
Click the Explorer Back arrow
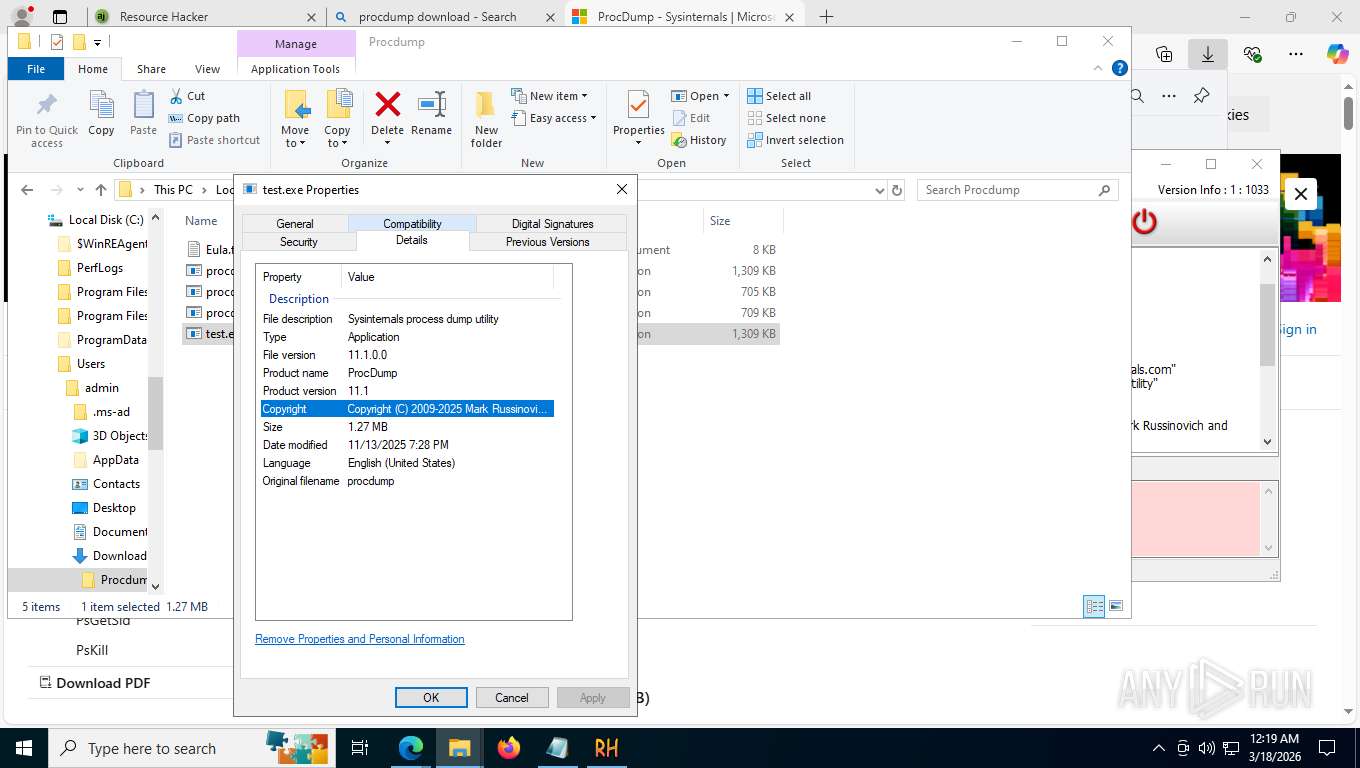coord(27,190)
